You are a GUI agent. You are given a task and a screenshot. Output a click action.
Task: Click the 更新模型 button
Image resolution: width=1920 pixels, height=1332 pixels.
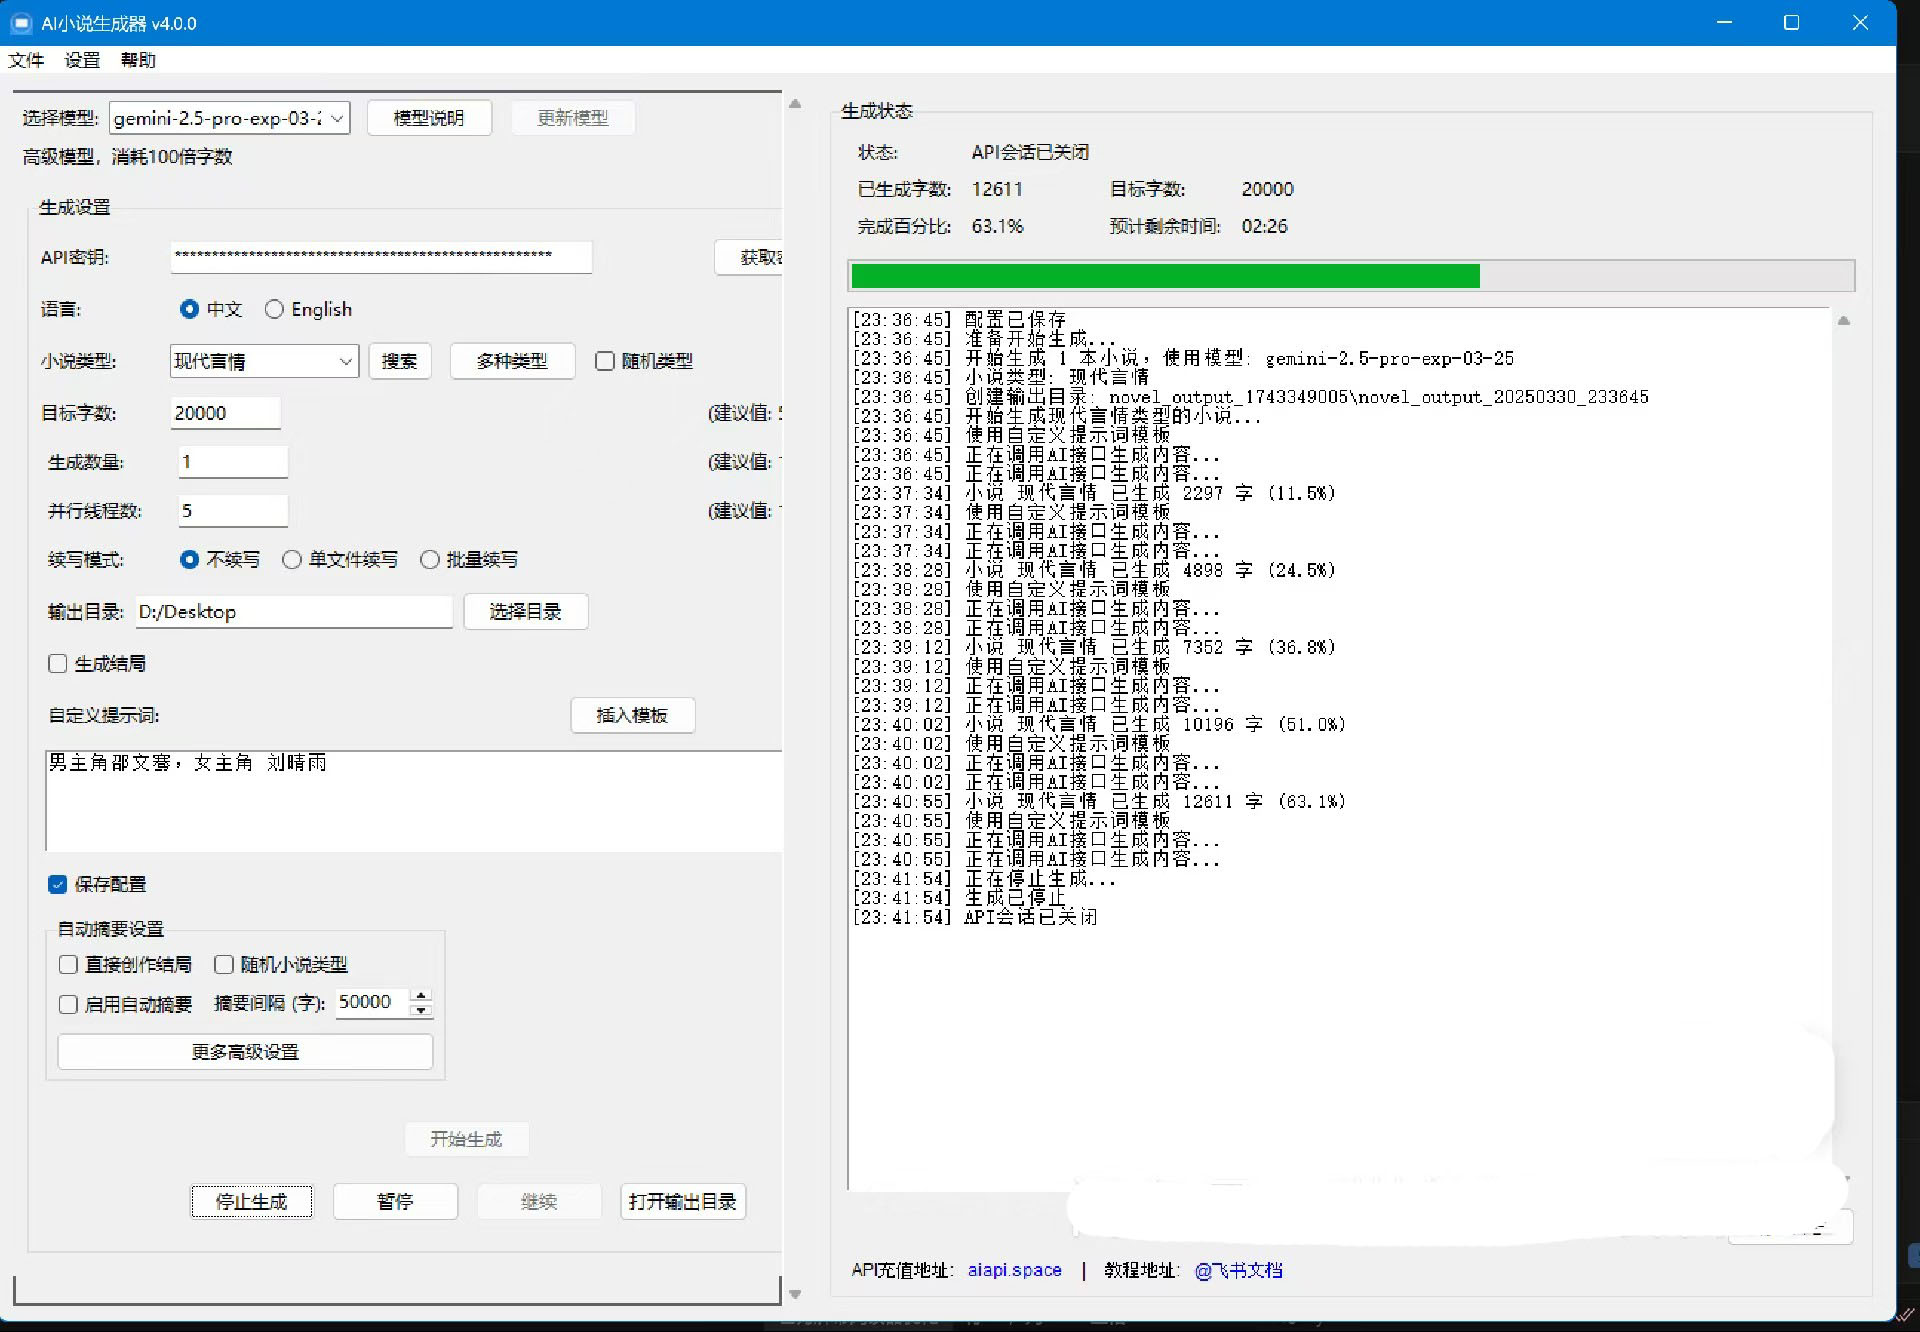click(x=572, y=118)
